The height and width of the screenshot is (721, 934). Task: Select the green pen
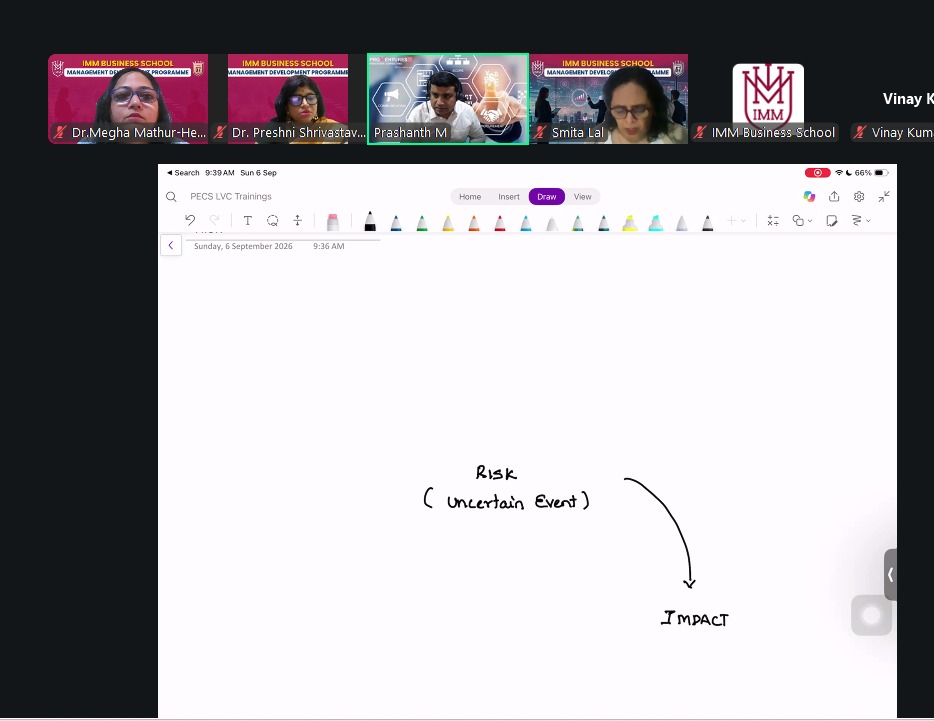422,223
